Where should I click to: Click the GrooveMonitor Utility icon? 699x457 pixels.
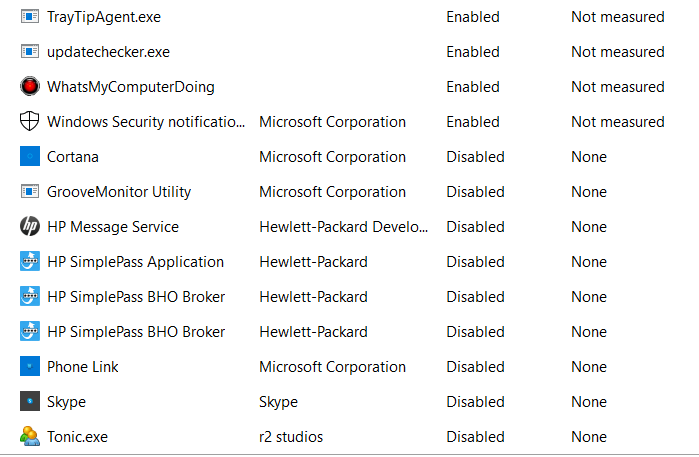click(x=29, y=192)
